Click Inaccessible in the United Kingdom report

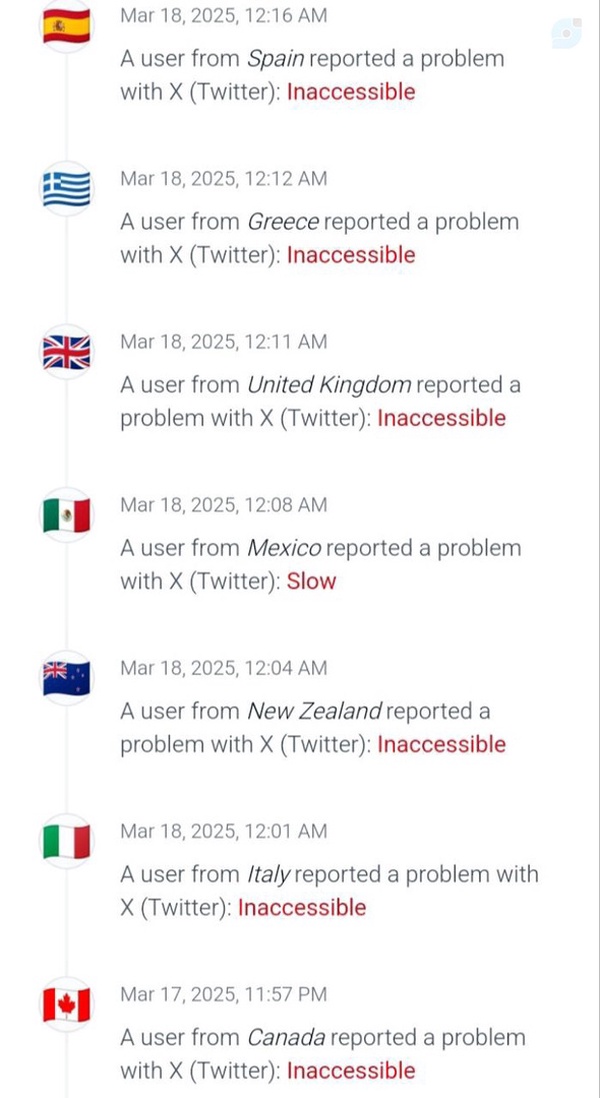click(x=441, y=418)
